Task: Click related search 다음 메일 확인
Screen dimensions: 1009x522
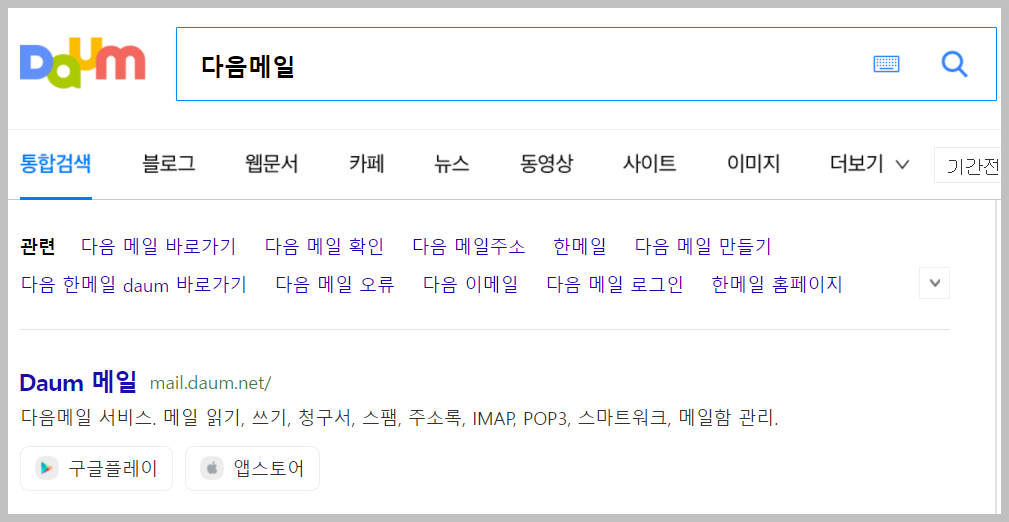Action: tap(324, 246)
